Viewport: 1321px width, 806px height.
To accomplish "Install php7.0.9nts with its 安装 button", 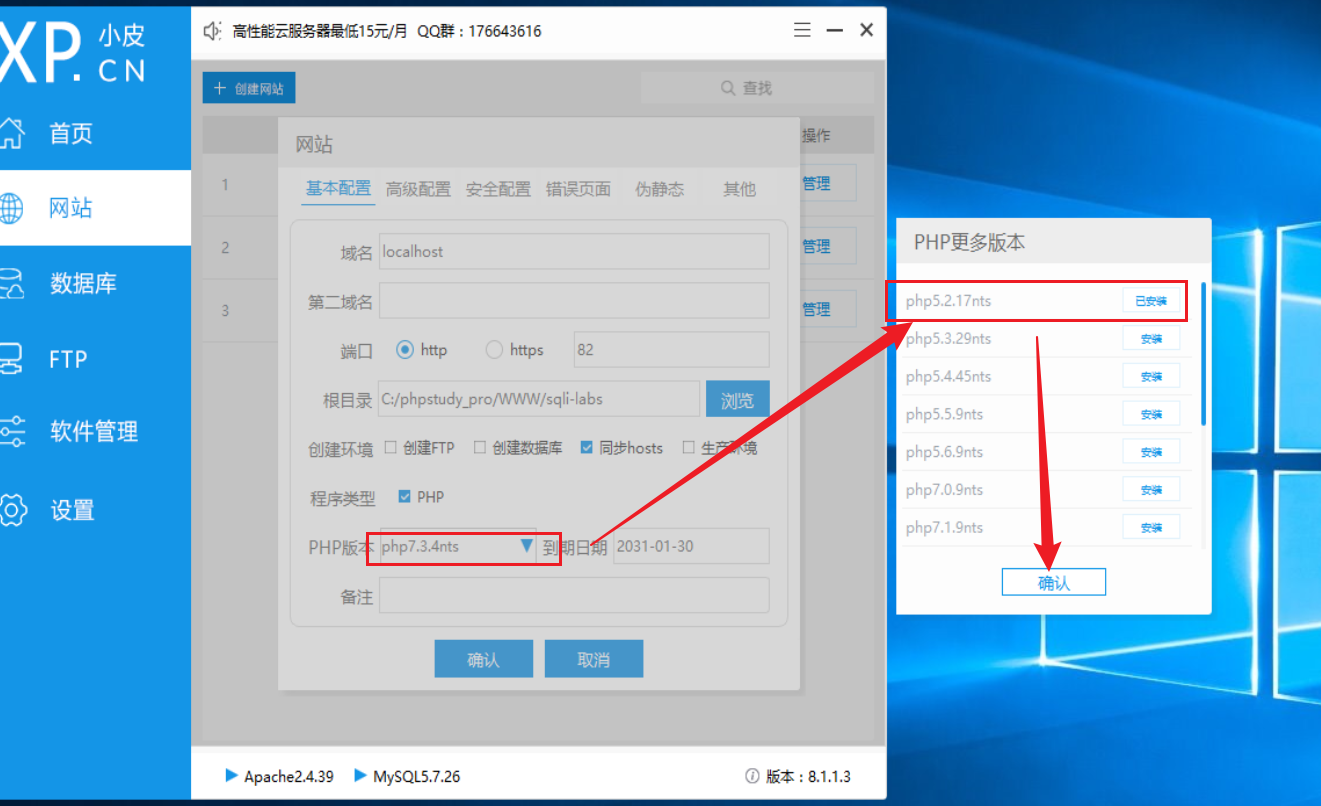I will click(x=1151, y=490).
